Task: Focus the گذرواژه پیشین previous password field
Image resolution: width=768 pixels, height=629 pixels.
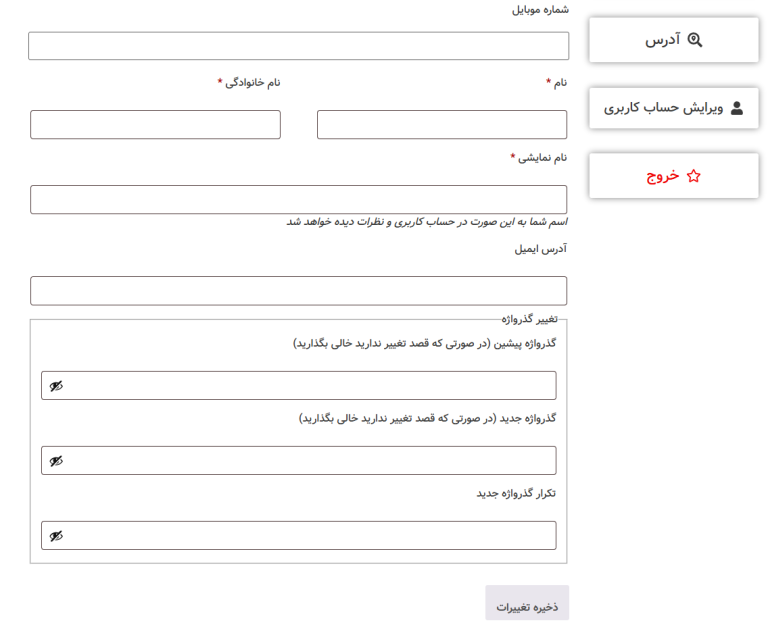Action: point(299,386)
